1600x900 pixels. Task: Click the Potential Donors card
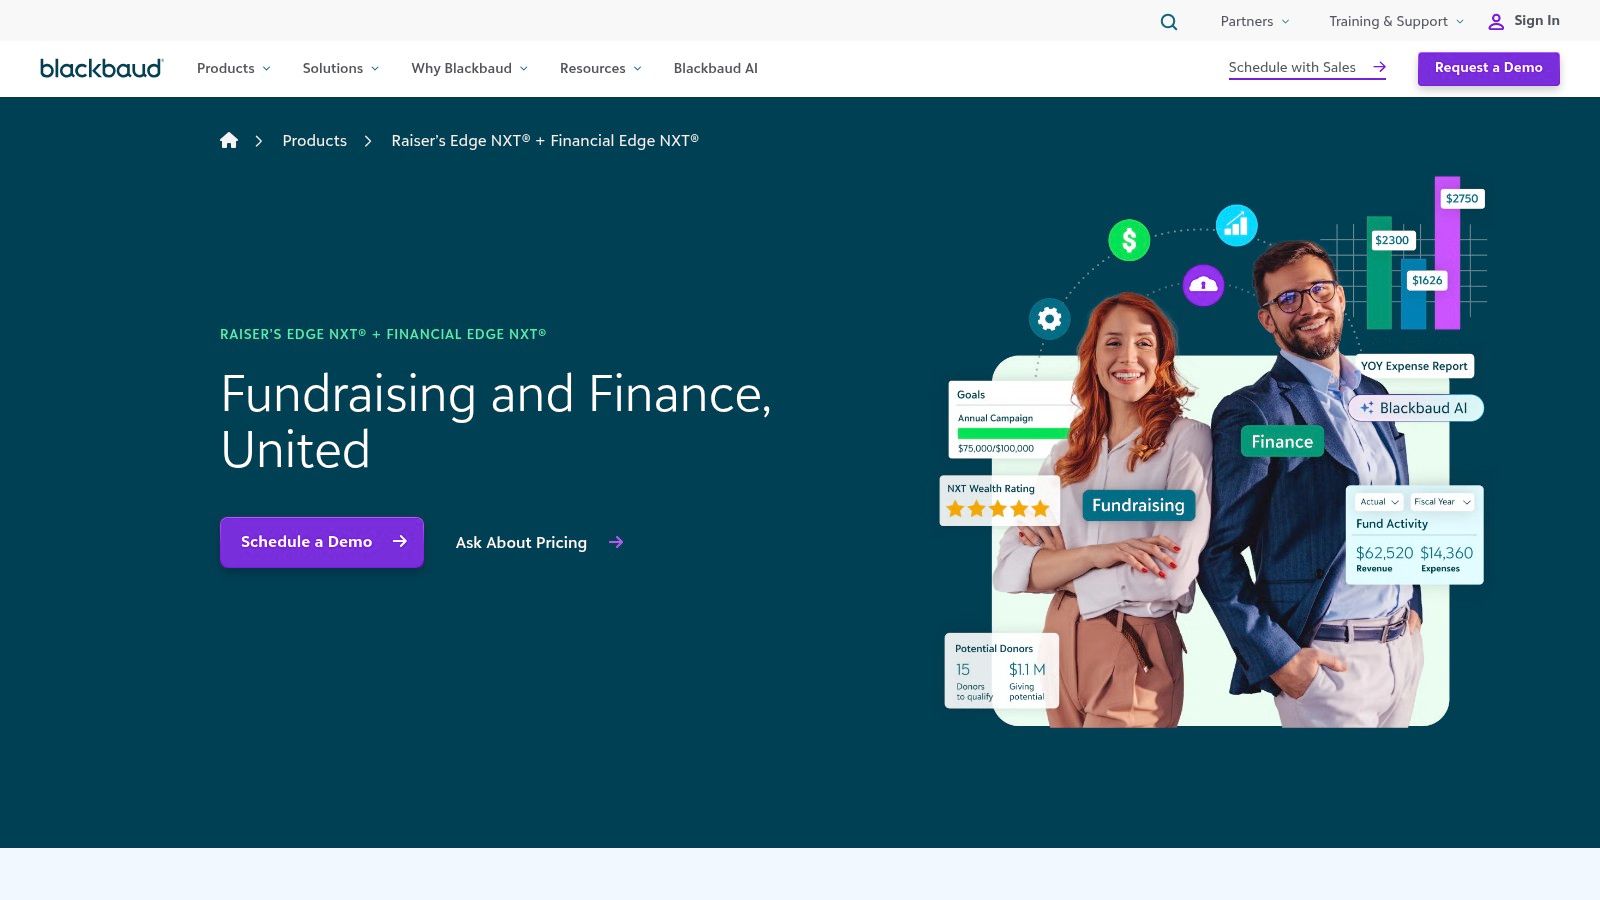coord(1001,671)
